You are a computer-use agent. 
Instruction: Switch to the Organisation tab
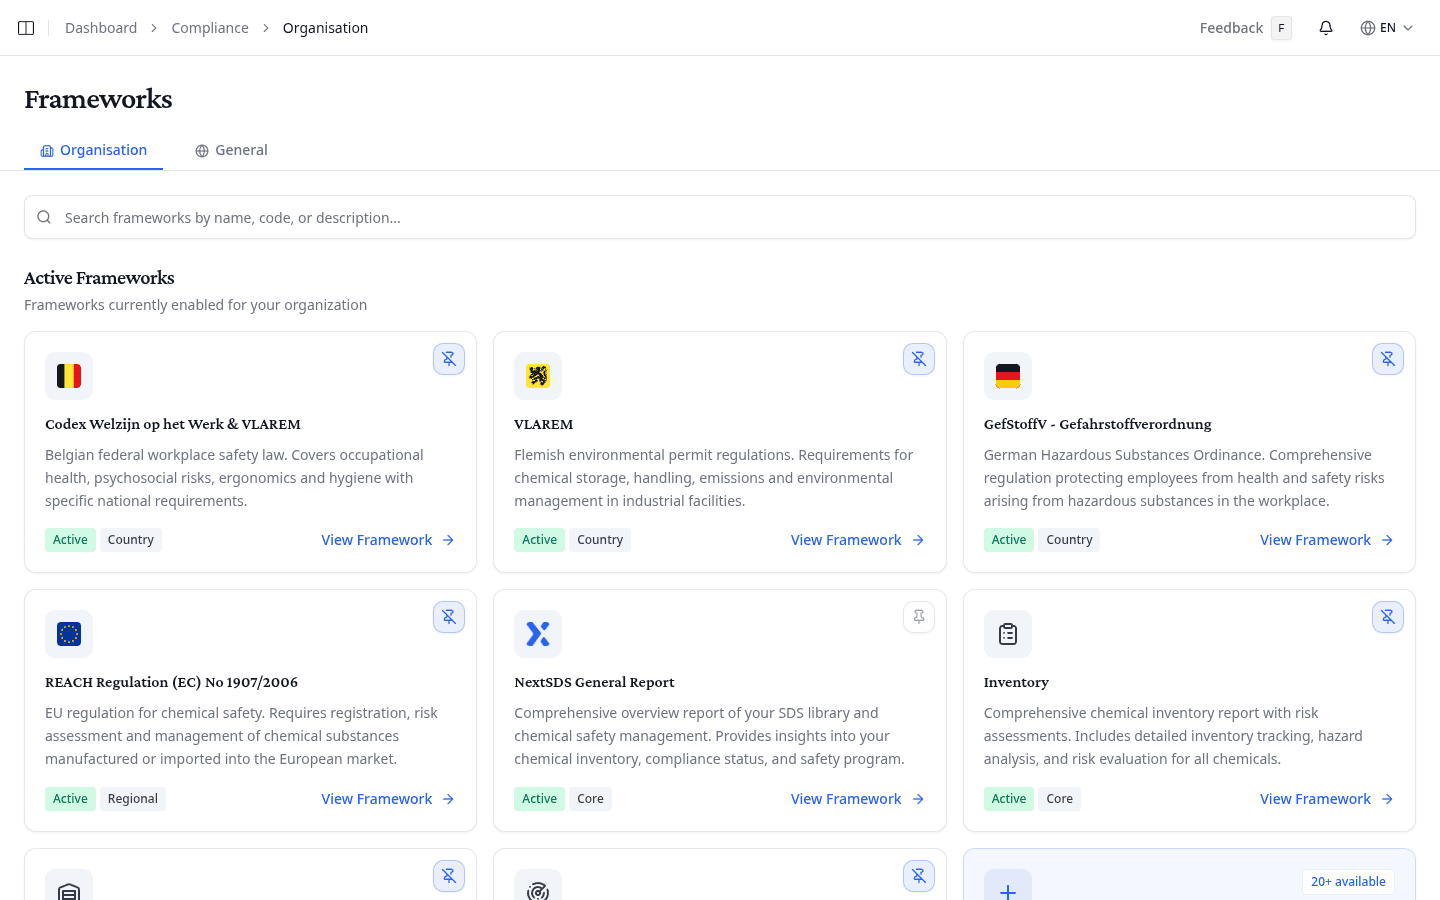click(93, 150)
